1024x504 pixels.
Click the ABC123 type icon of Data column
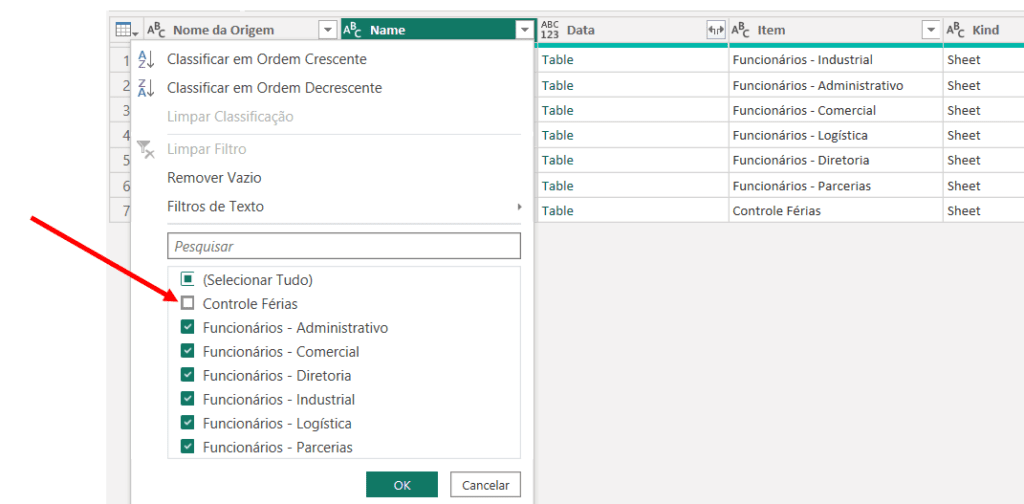[551, 30]
